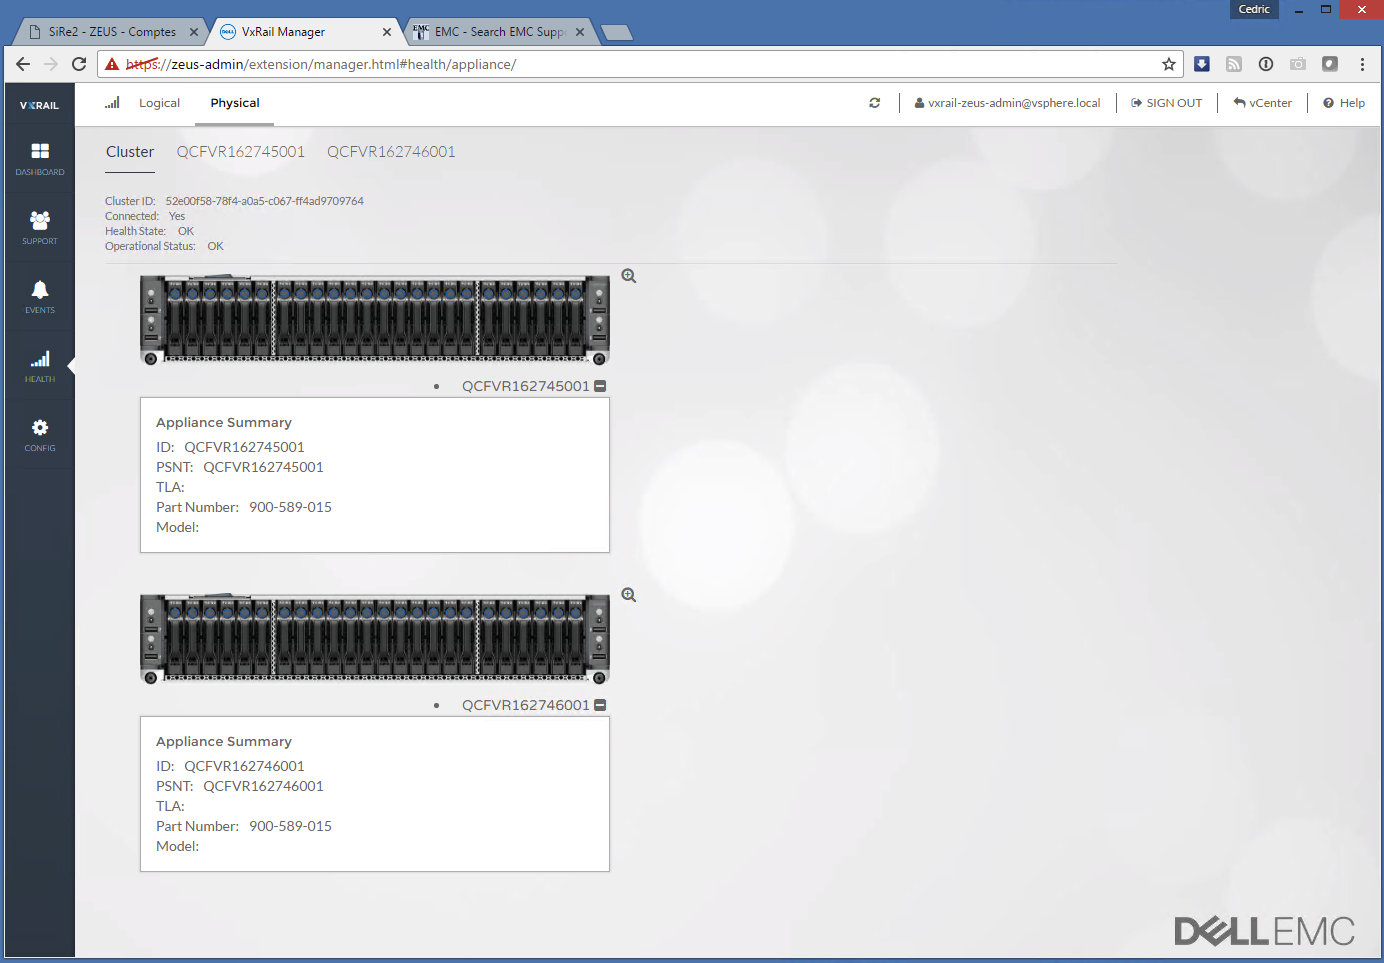
Task: Zoom into second appliance with magnifier icon
Action: coord(629,595)
